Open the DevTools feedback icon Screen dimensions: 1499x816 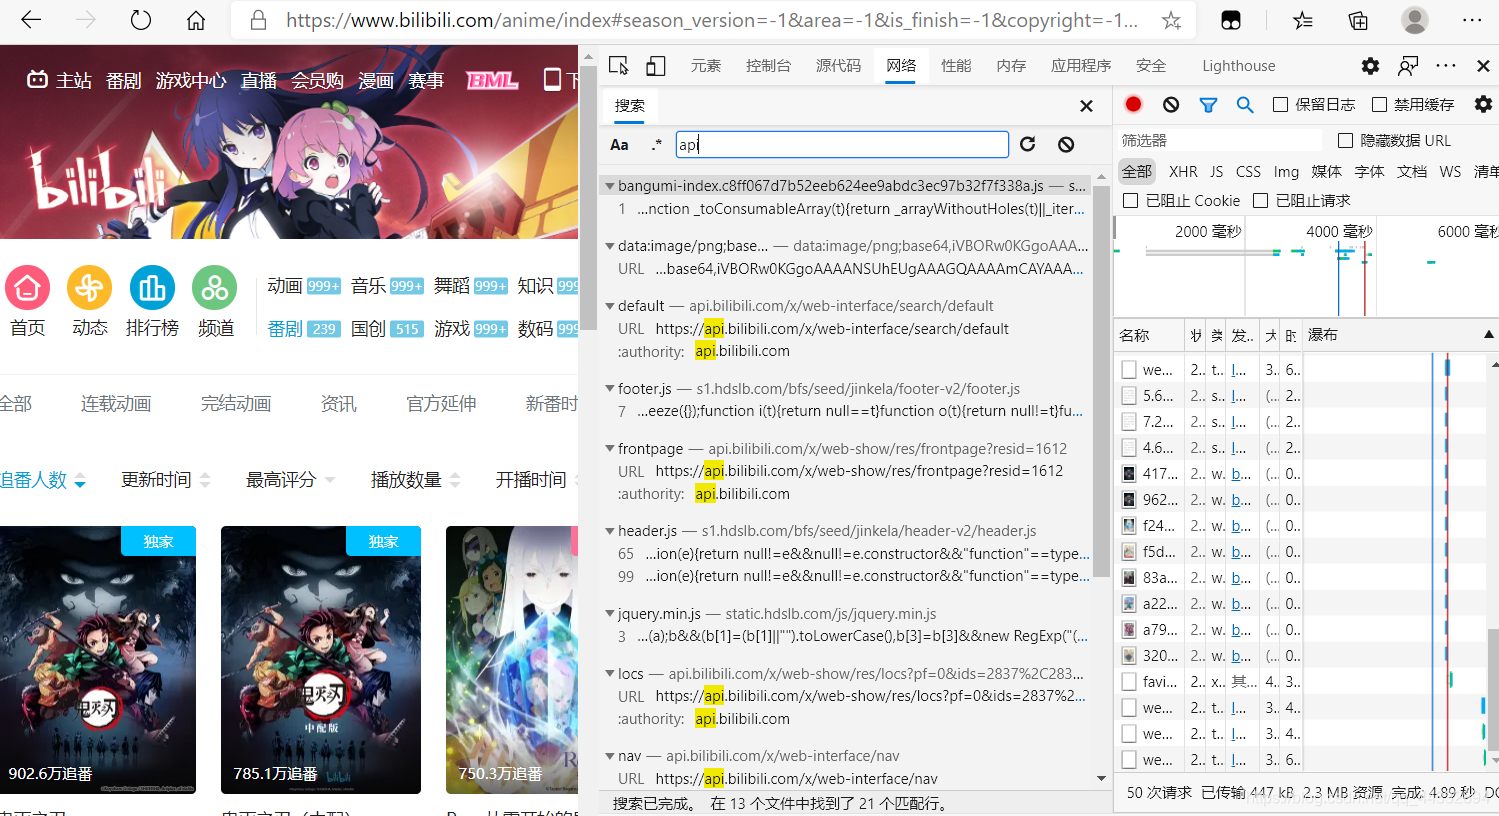coord(1408,66)
